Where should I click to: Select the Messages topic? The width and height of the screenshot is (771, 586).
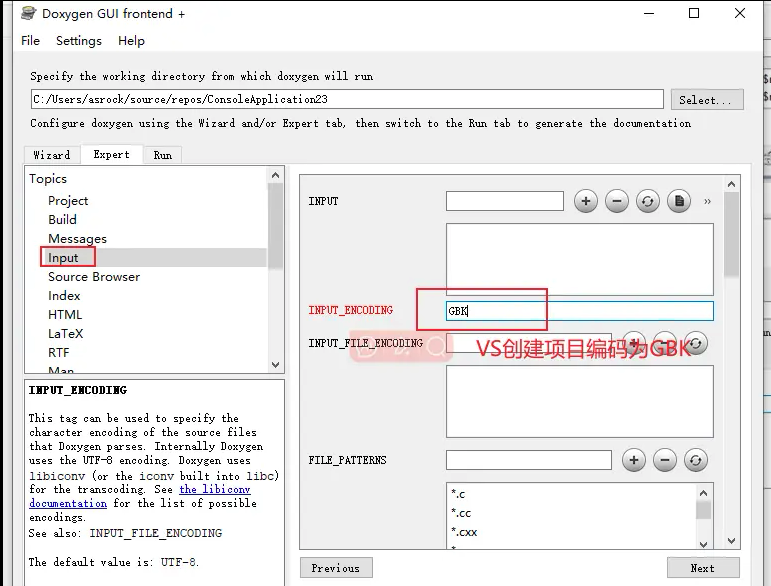pyautogui.click(x=77, y=238)
